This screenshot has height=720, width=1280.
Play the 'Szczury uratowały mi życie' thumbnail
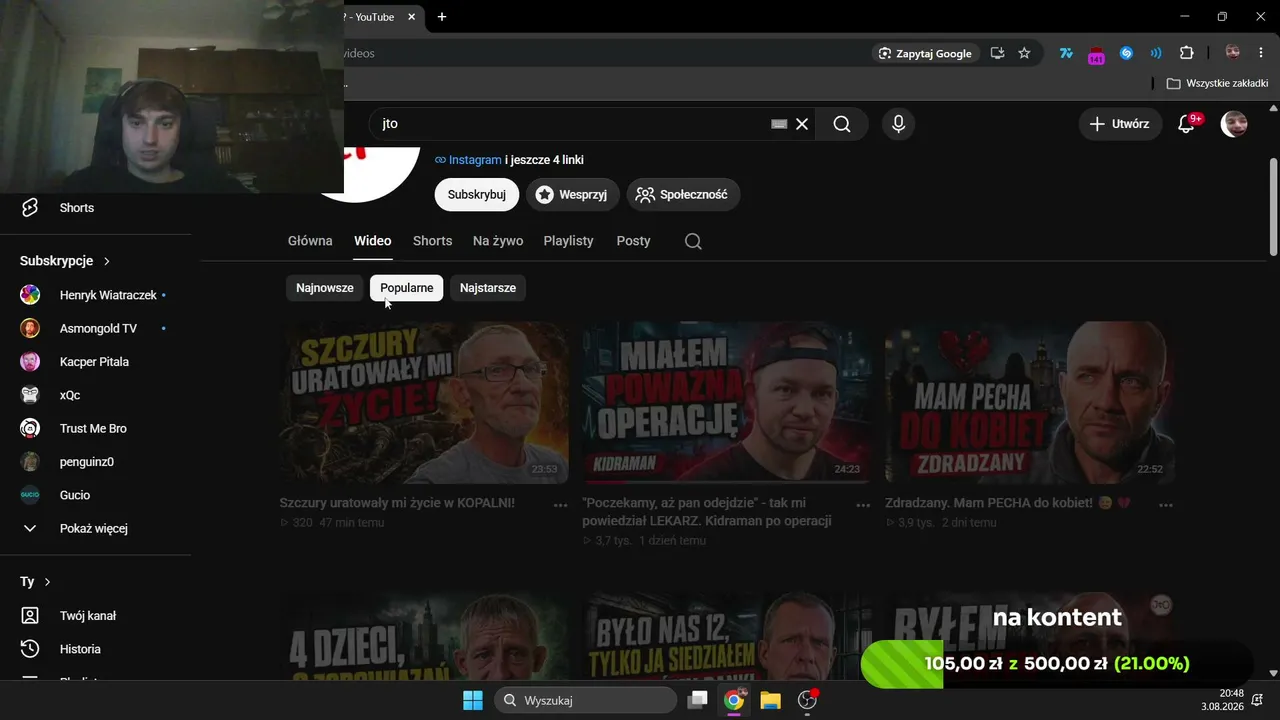424,403
